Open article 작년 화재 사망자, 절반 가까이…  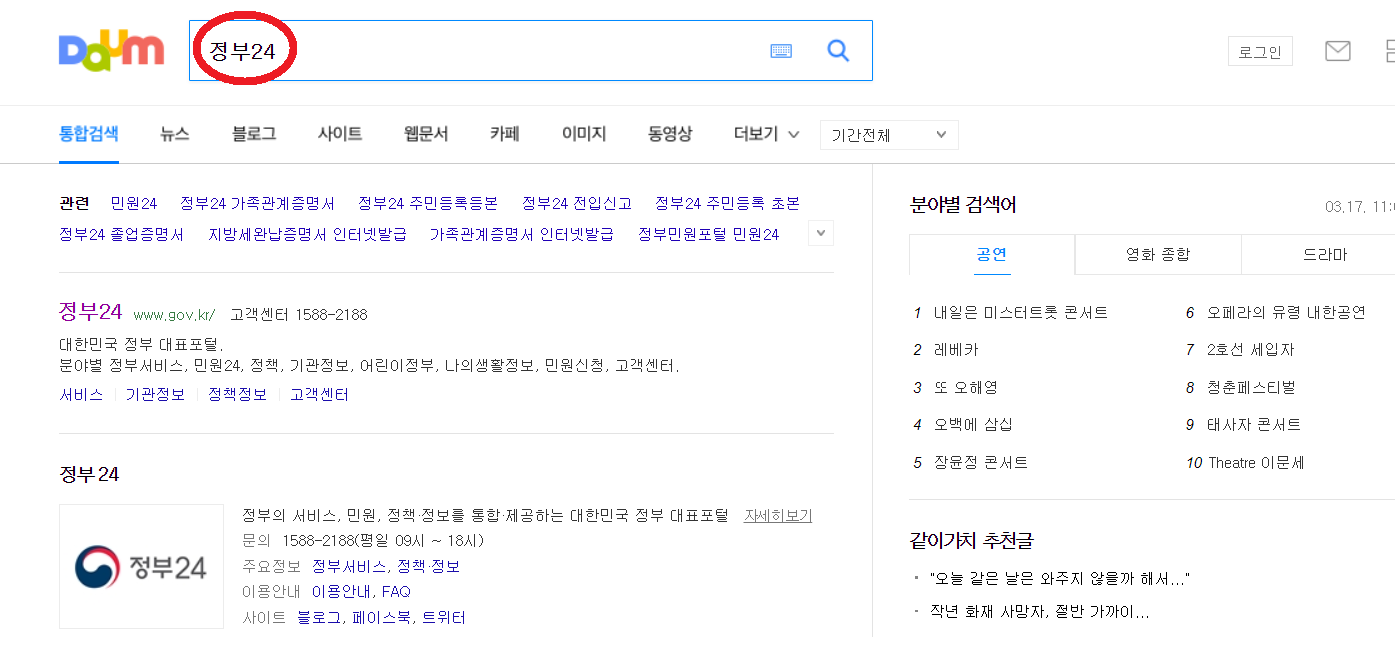pyautogui.click(x=1040, y=610)
